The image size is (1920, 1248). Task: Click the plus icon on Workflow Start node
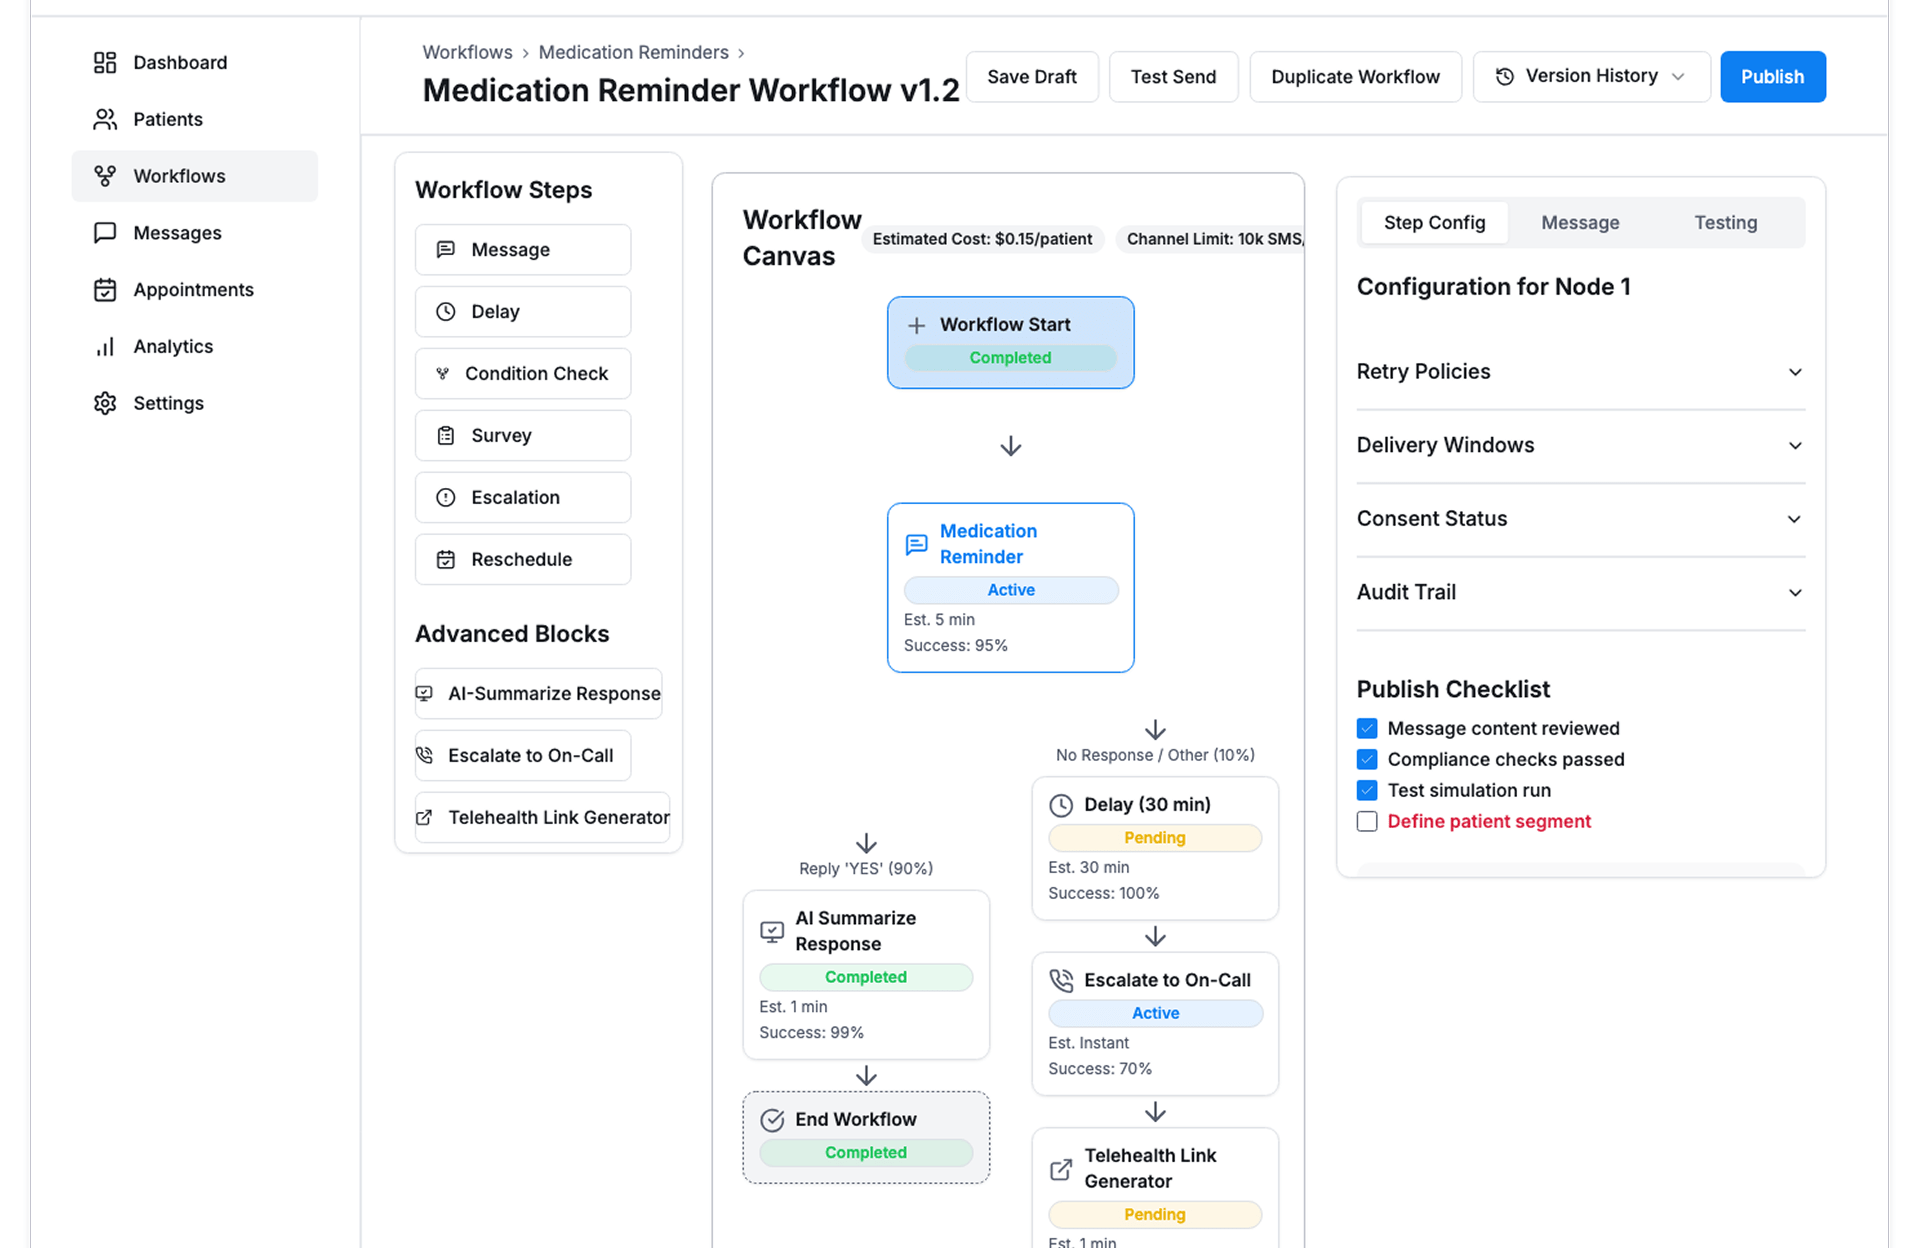pos(916,326)
